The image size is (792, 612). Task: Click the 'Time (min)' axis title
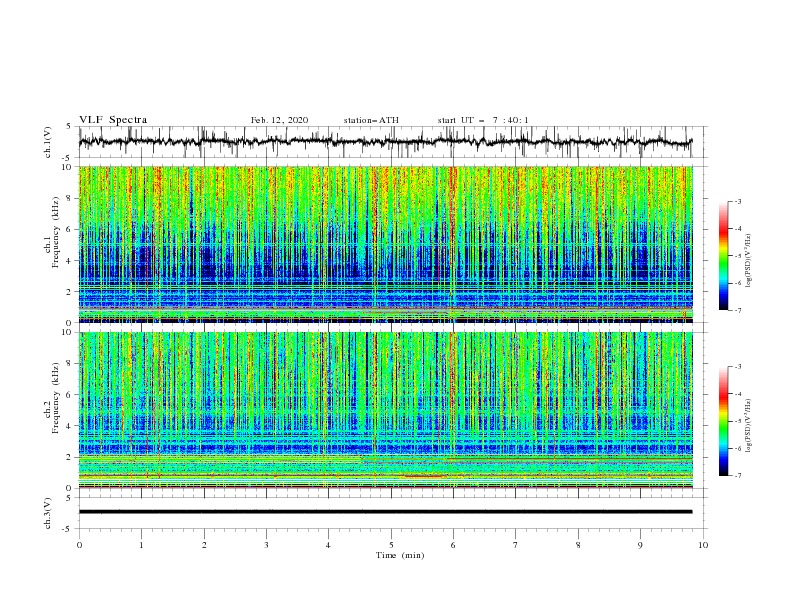click(400, 555)
